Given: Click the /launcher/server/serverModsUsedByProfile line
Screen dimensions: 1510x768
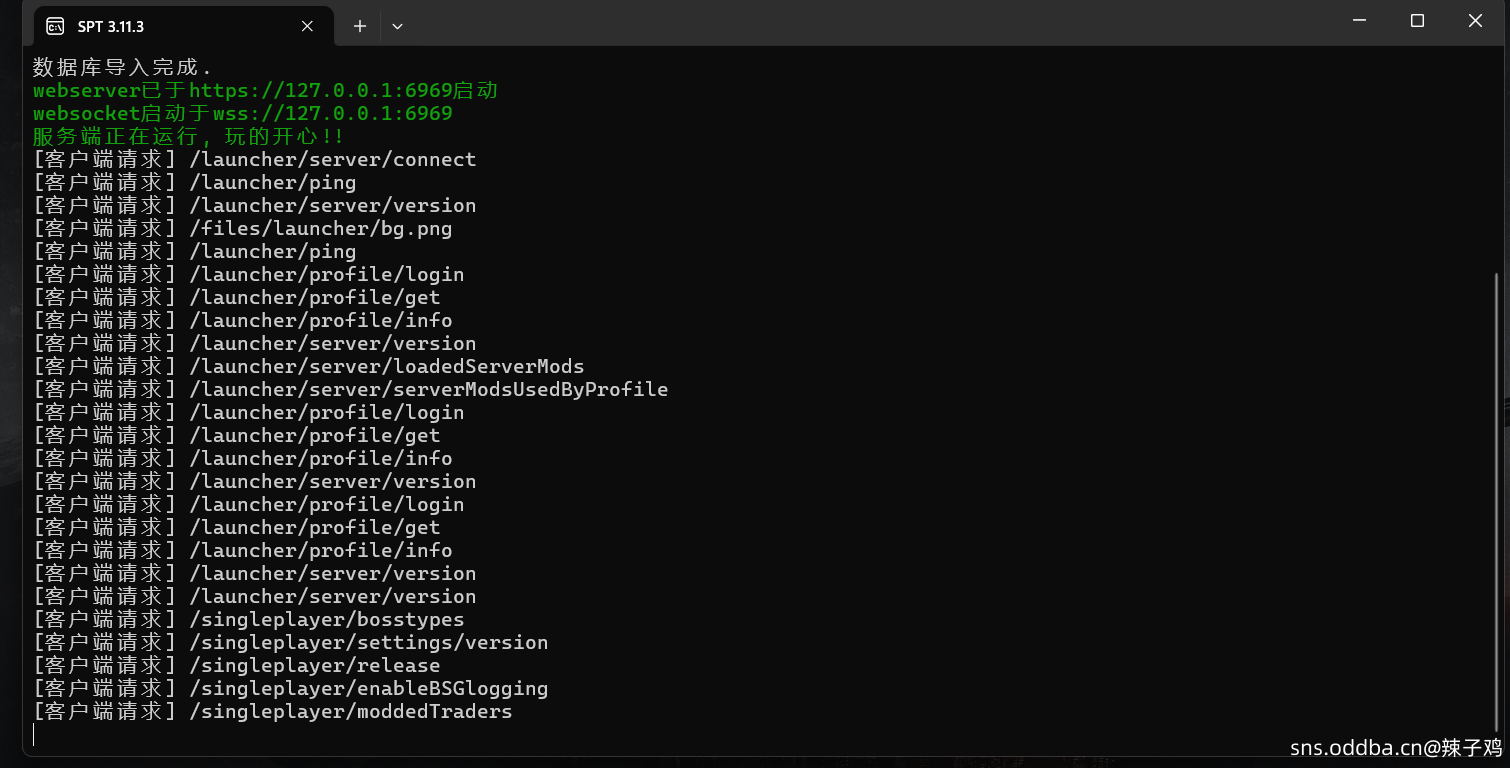Looking at the screenshot, I should click(350, 389).
